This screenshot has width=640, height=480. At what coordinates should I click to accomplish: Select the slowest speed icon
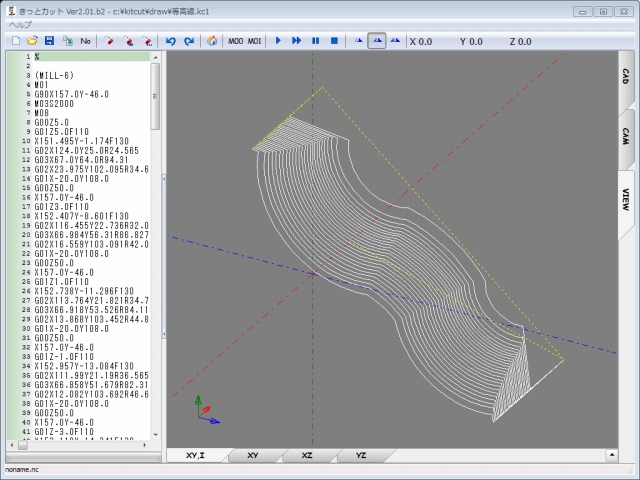pos(358,41)
